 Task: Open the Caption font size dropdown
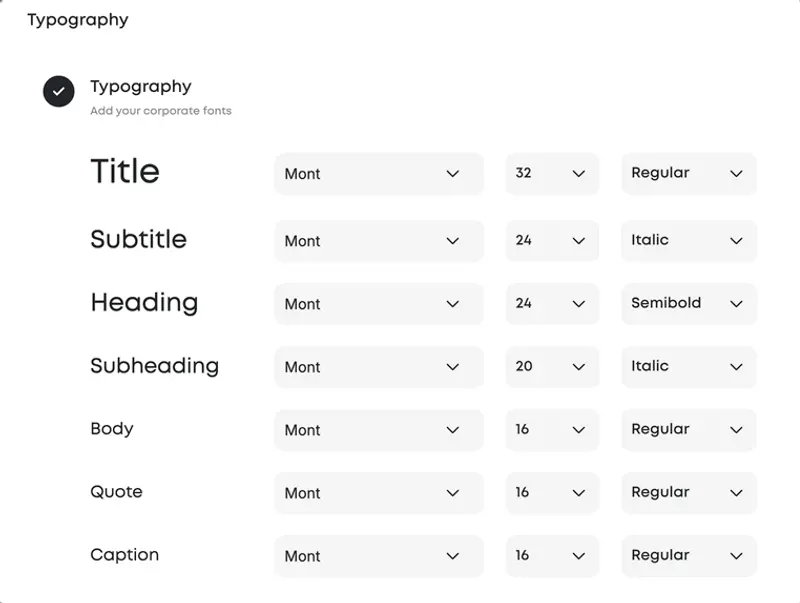(x=552, y=556)
